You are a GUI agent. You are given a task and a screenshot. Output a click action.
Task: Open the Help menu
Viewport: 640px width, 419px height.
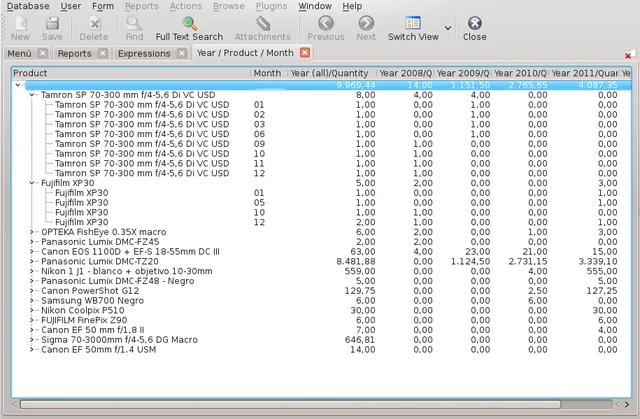[x=352, y=6]
